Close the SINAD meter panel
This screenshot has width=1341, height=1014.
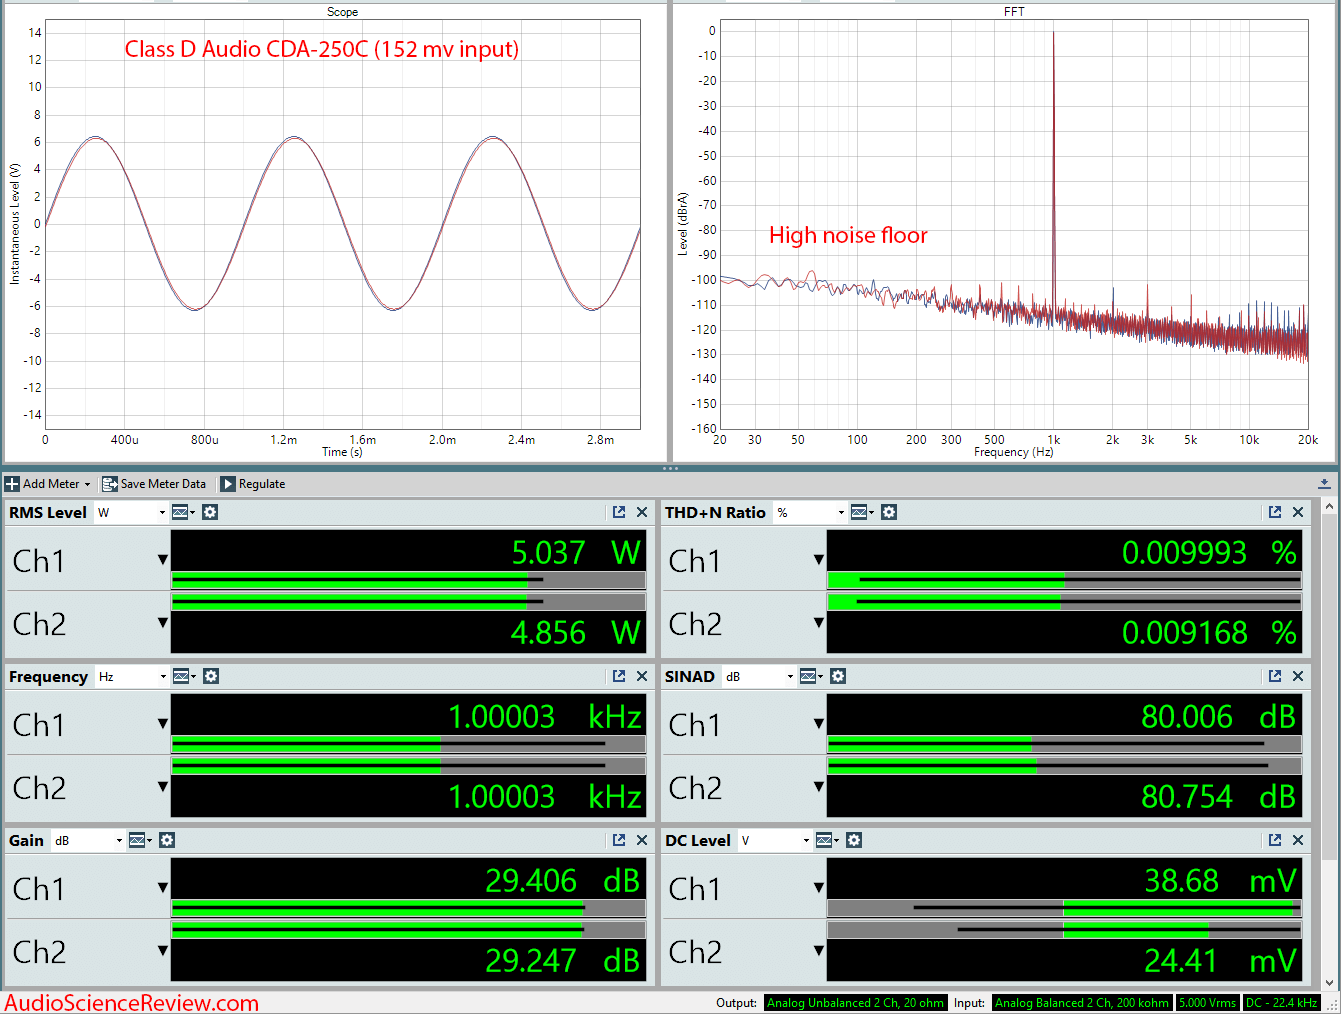coord(1298,676)
